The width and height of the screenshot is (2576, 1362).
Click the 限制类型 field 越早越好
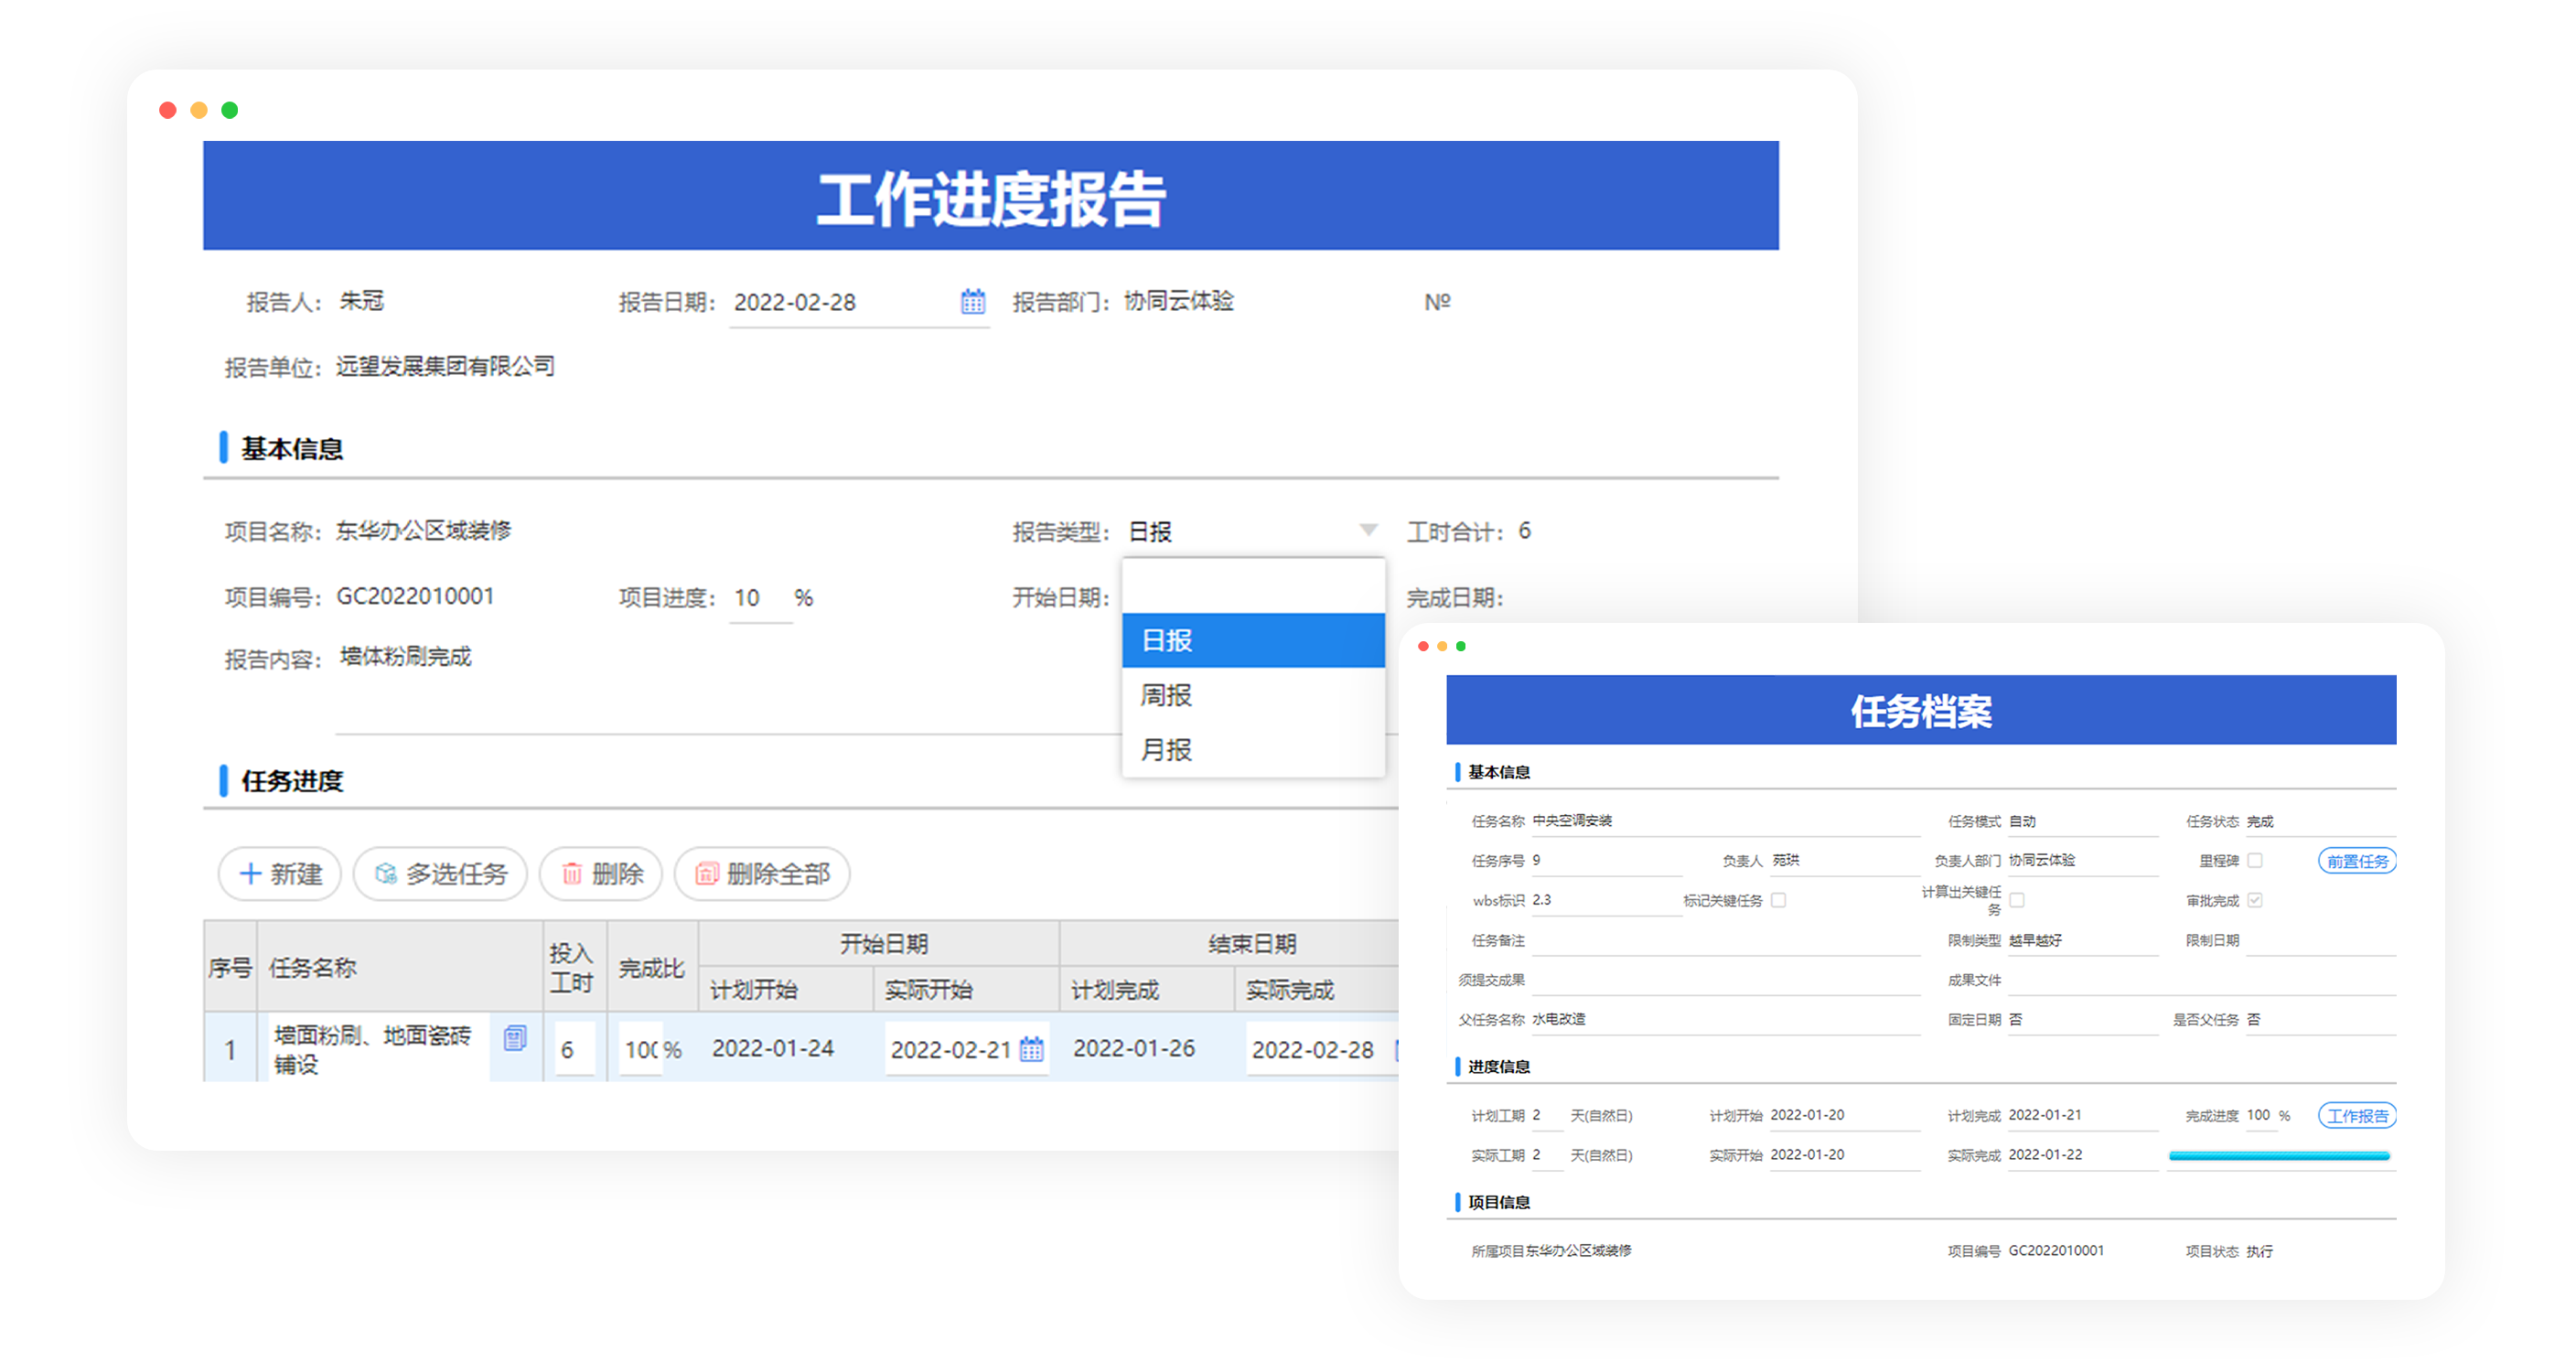tap(2083, 940)
